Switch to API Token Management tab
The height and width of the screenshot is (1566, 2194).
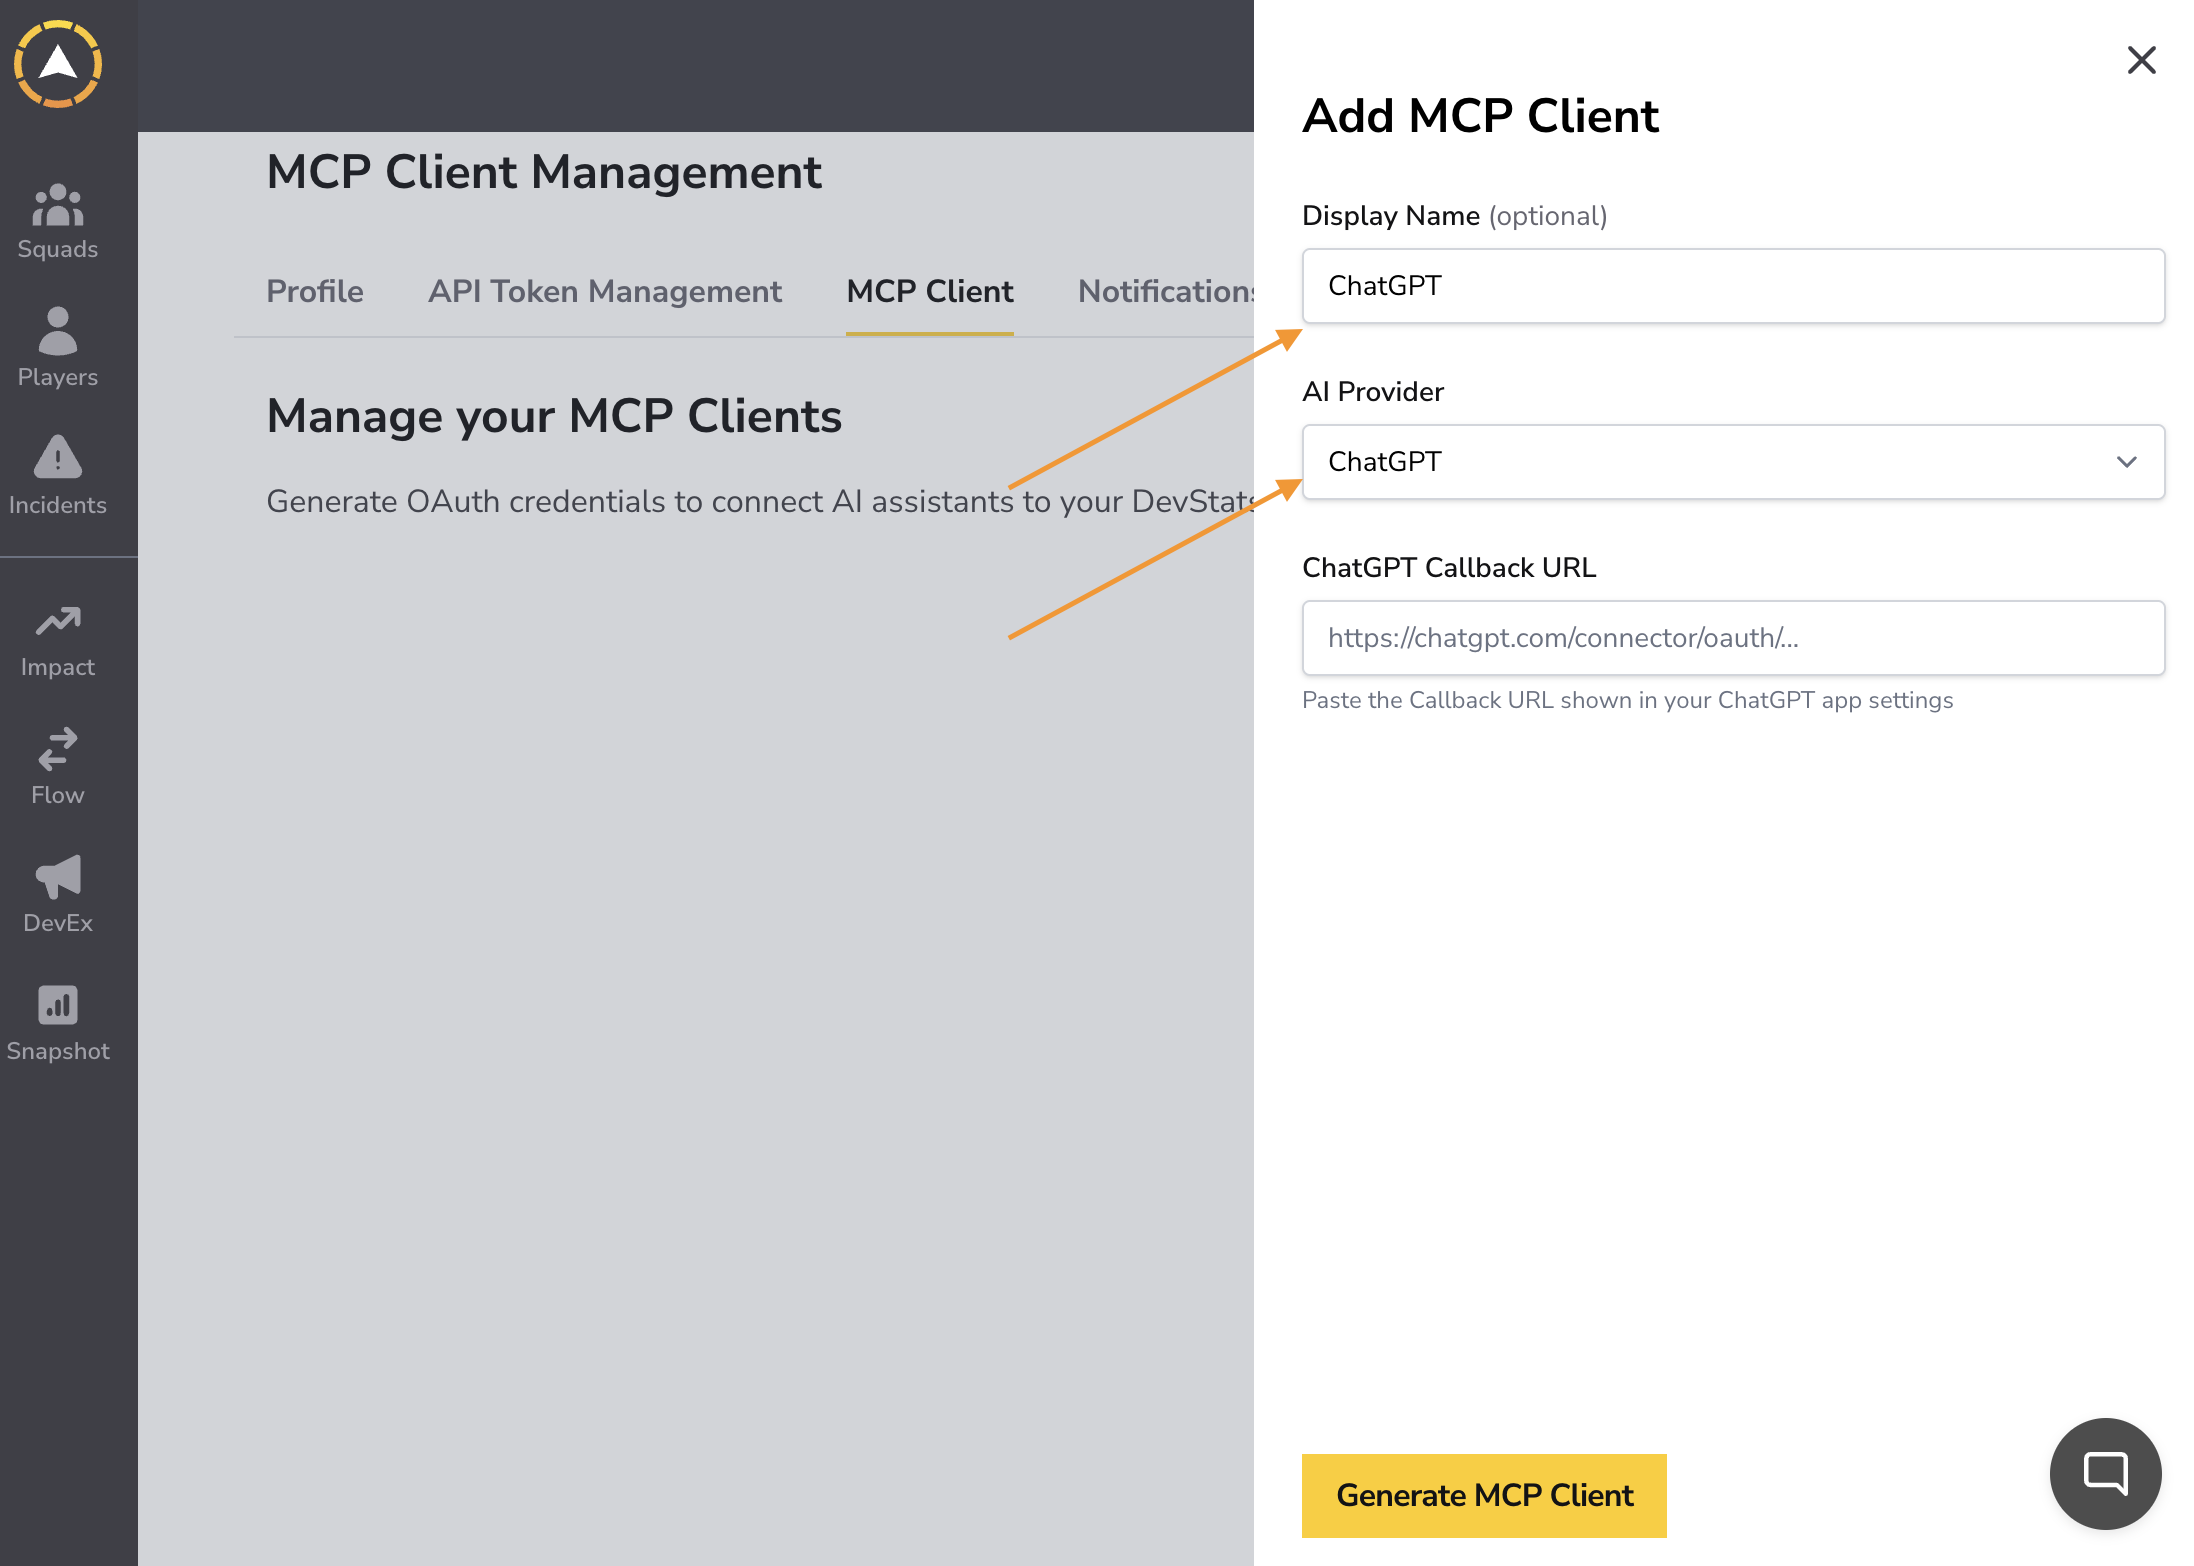(605, 291)
